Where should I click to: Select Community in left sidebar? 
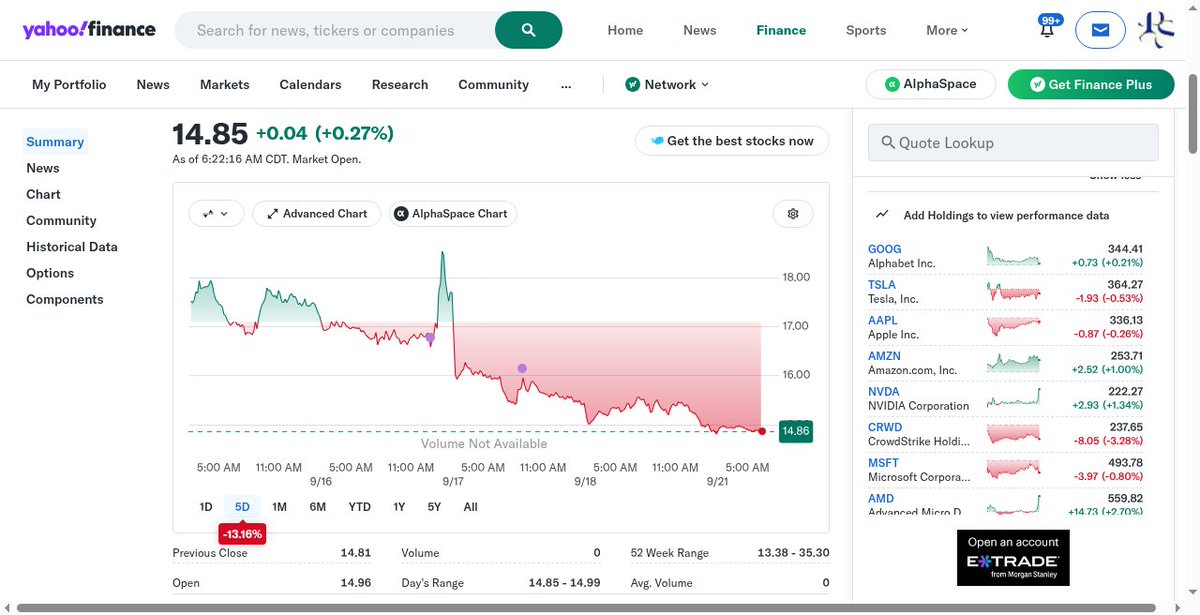[61, 220]
